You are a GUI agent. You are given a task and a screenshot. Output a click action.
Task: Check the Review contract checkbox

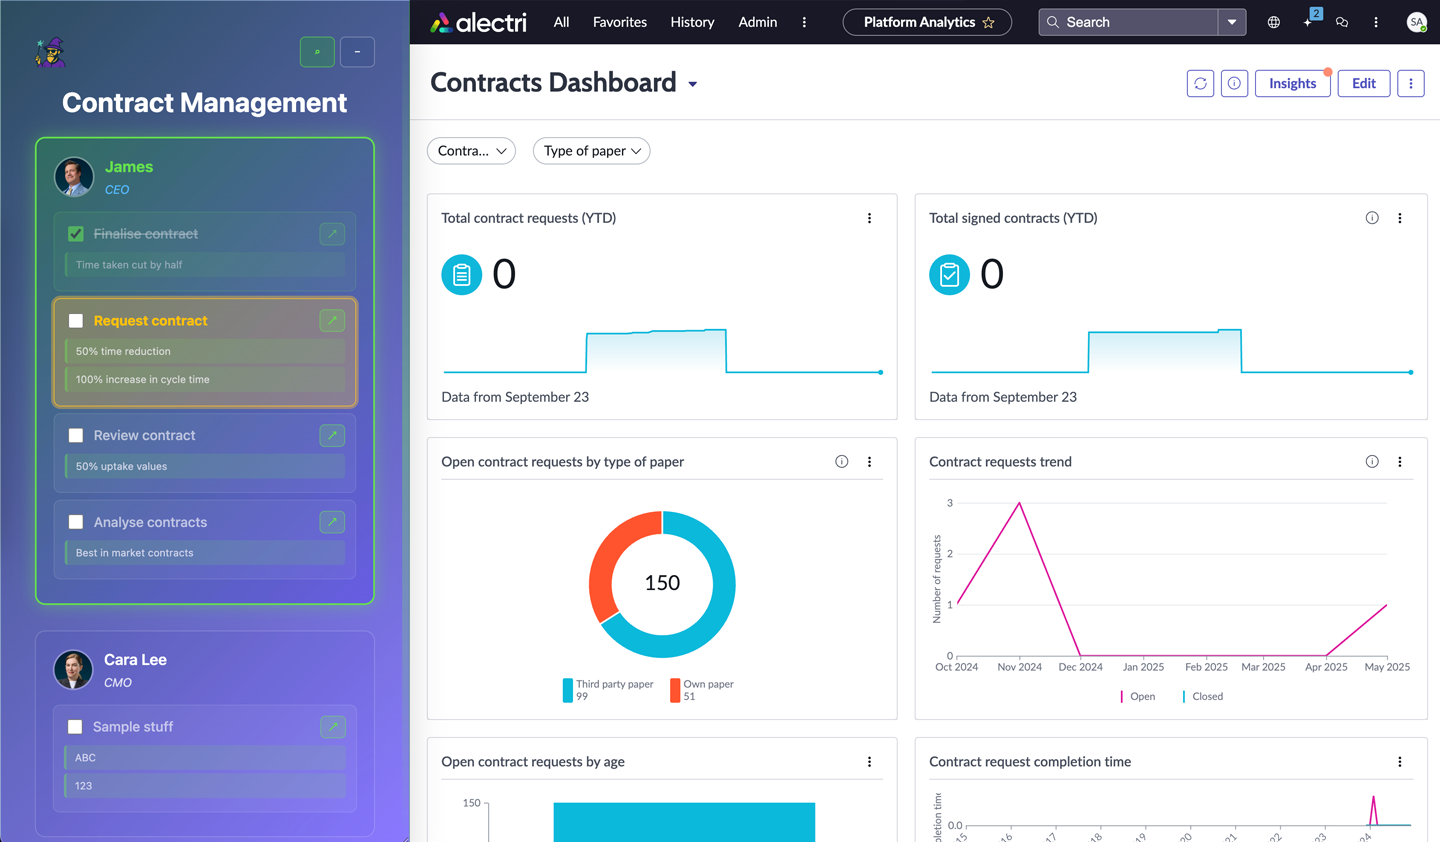[x=76, y=436]
